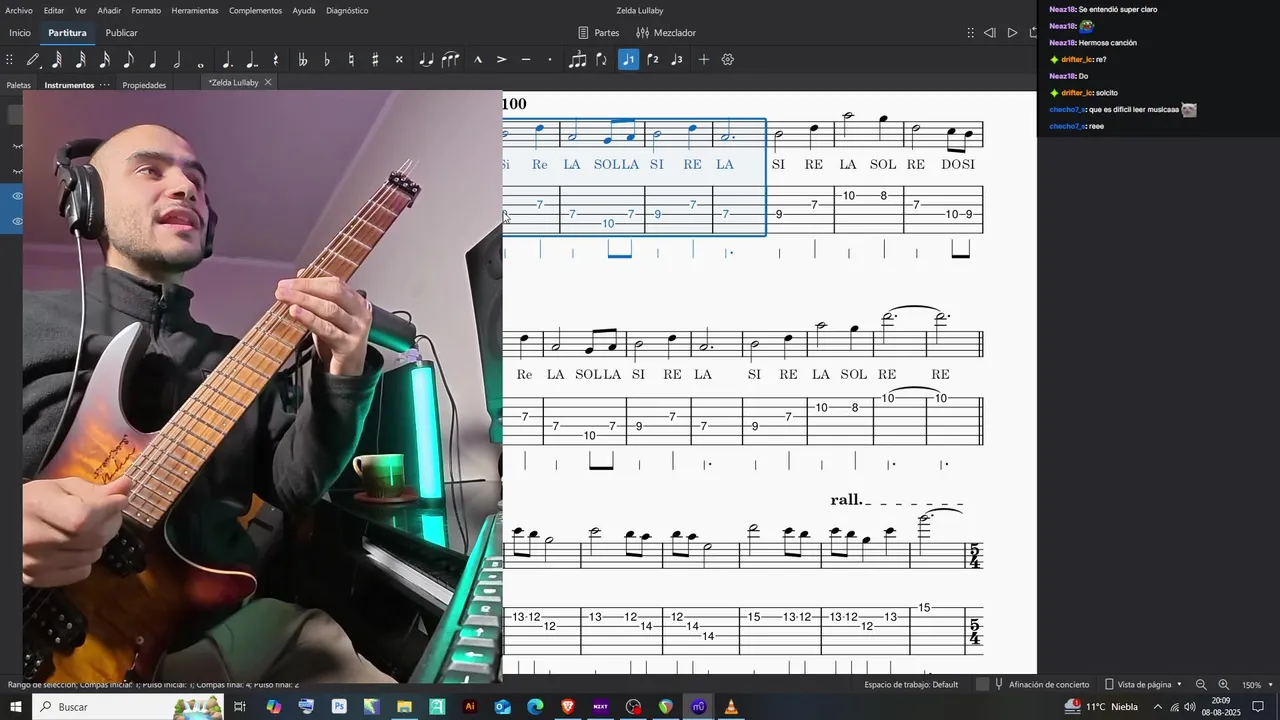Image resolution: width=1280 pixels, height=720 pixels.
Task: Open the Windows Start menu
Action: 16,707
